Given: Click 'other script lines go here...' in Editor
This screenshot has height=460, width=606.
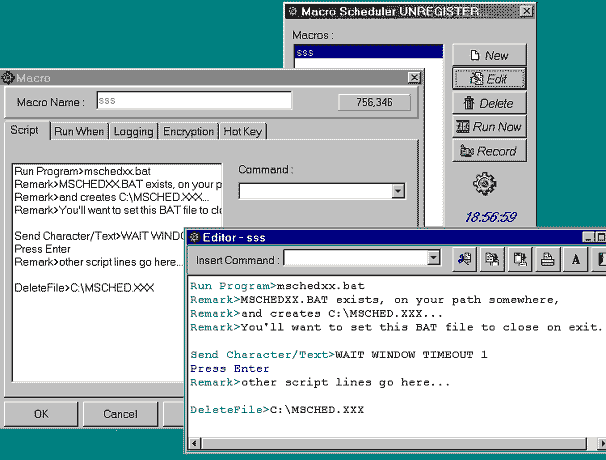Looking at the screenshot, I should pos(320,383).
